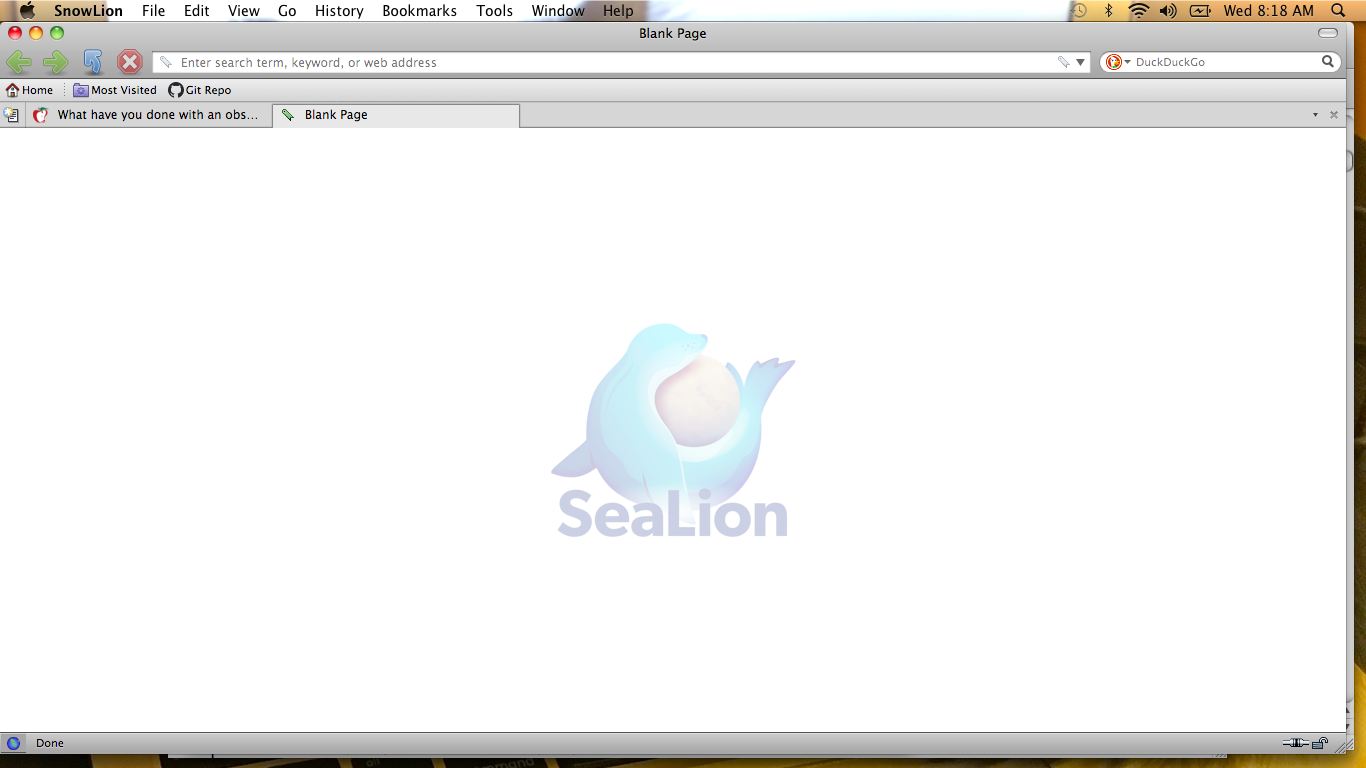
Task: Open the File menu
Action: click(153, 11)
